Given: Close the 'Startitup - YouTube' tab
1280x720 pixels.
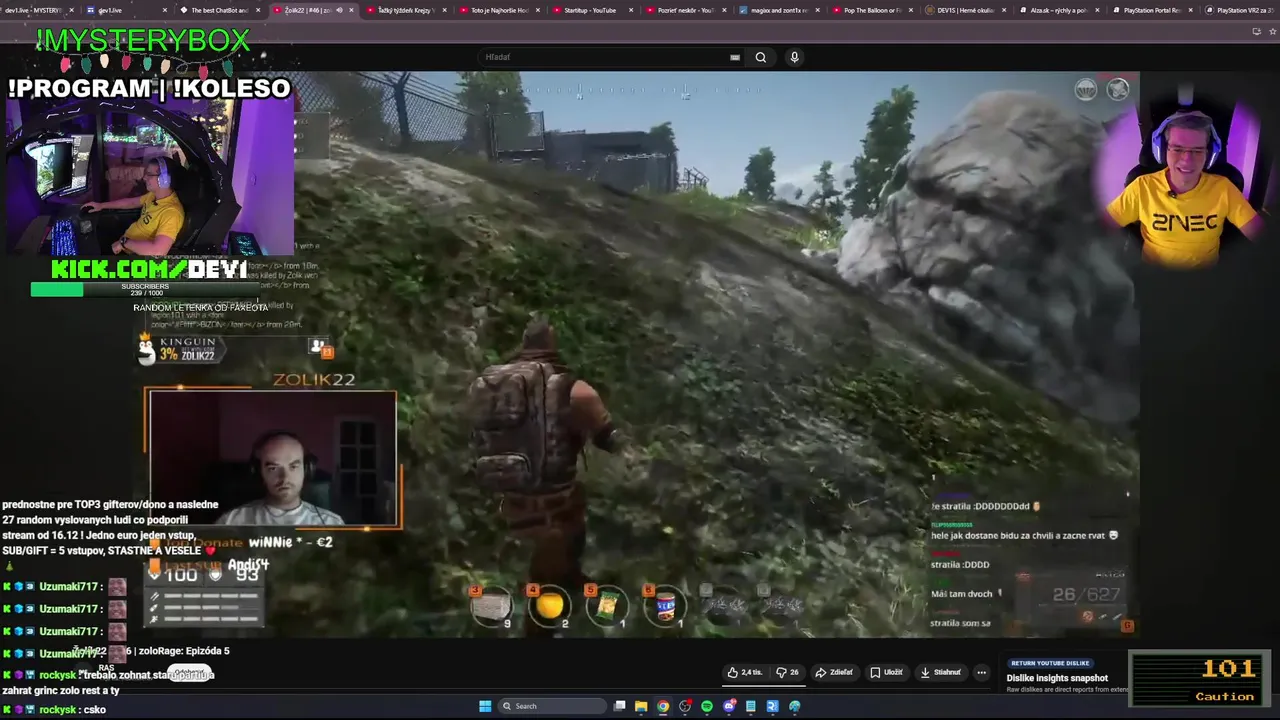Looking at the screenshot, I should [632, 10].
